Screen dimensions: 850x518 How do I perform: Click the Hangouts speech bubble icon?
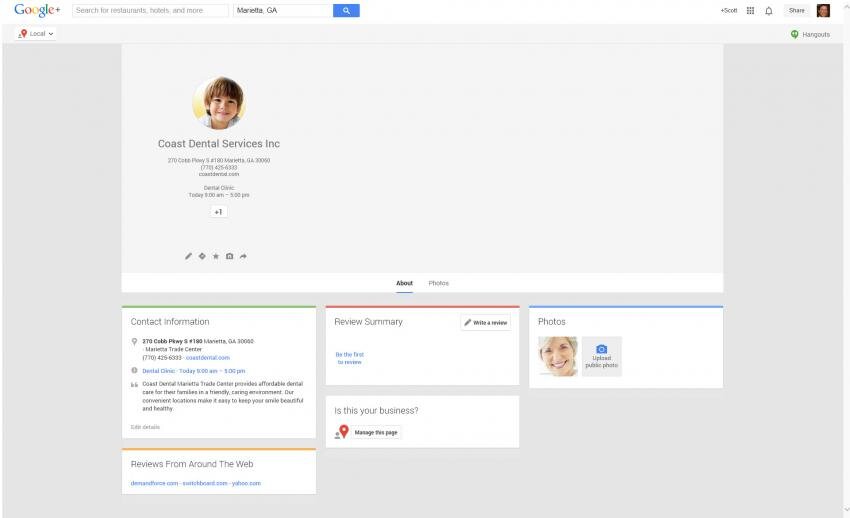tap(795, 34)
